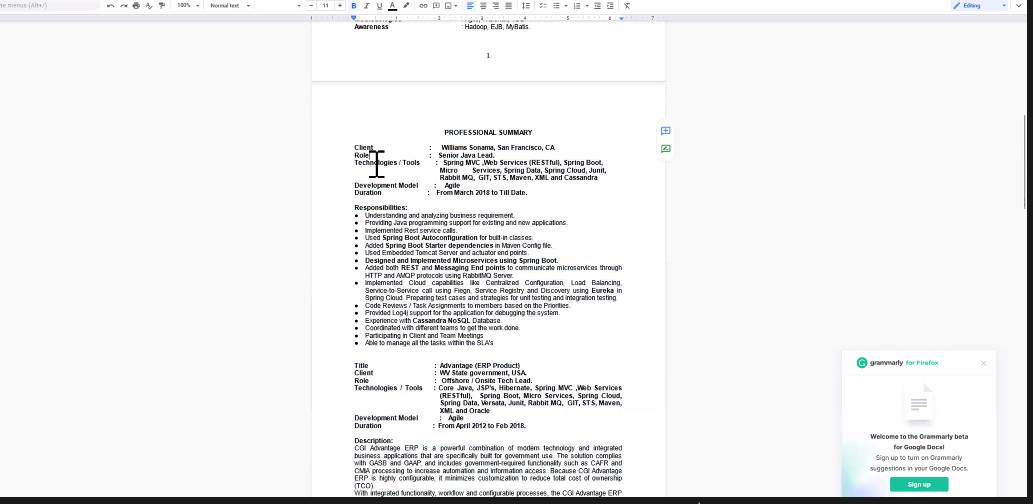1033x504 pixels.
Task: Click 'Hadoop, EJB, MyBatis.' text
Action: click(497, 27)
